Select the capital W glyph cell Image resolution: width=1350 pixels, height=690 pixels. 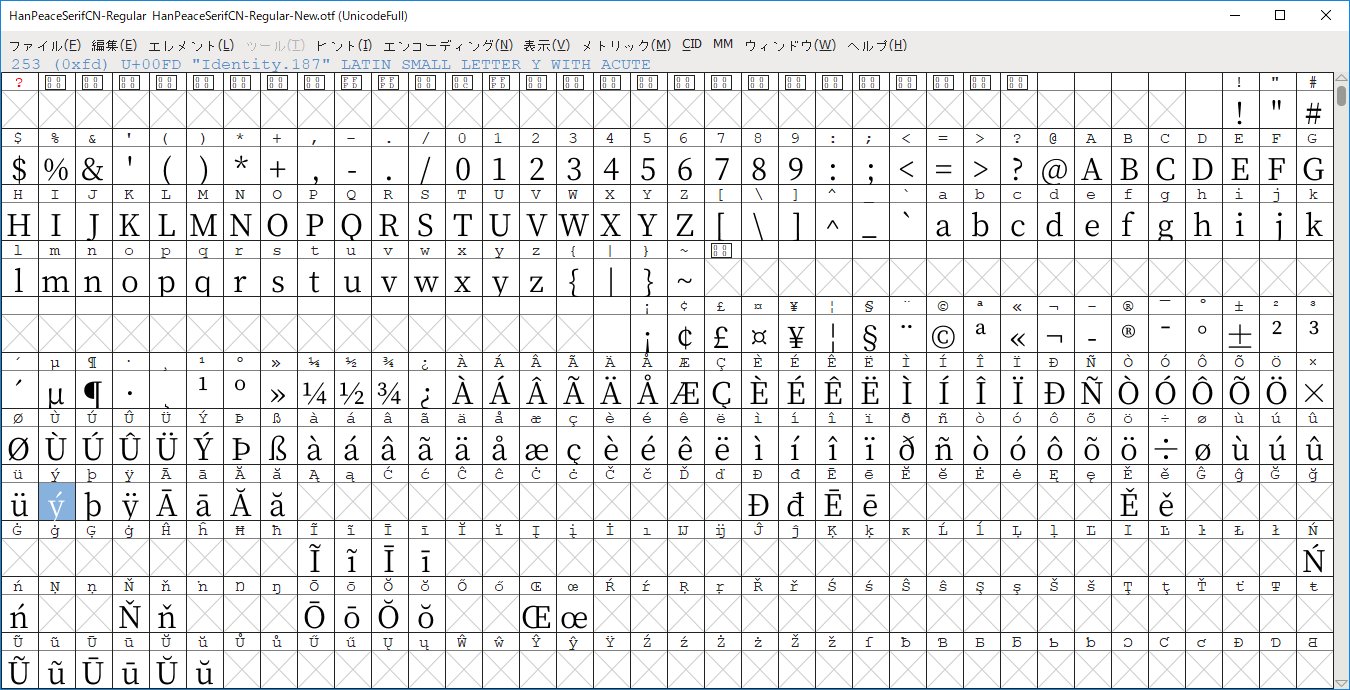click(x=573, y=223)
